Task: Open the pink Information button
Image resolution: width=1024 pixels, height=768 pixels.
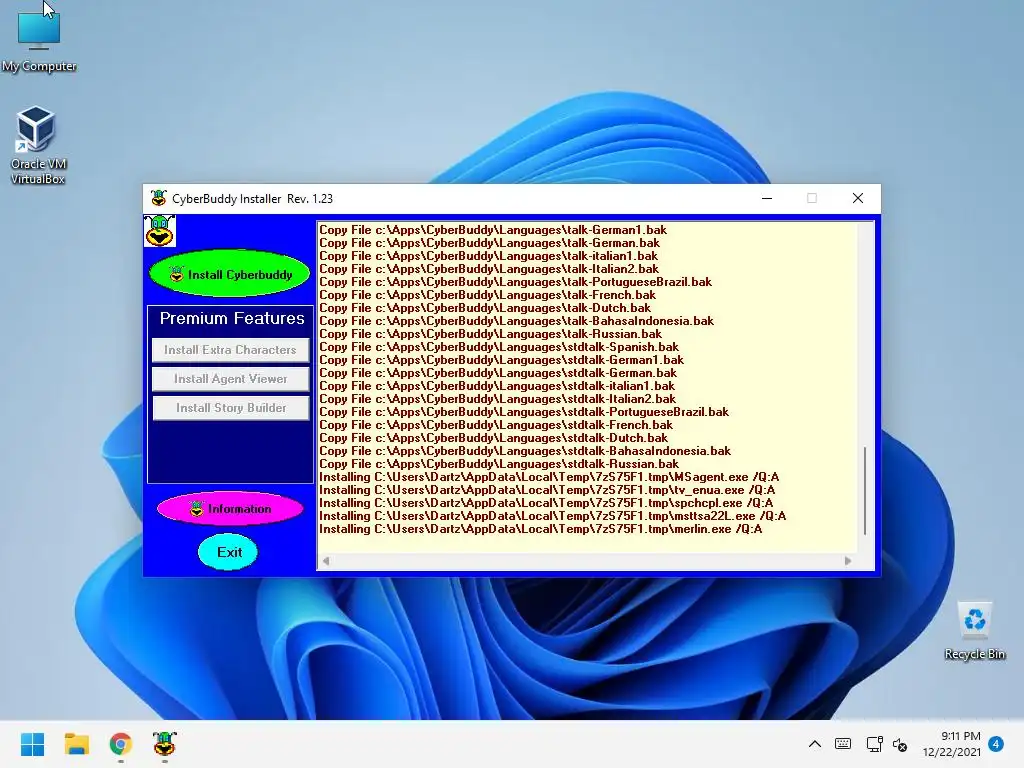Action: click(x=231, y=509)
